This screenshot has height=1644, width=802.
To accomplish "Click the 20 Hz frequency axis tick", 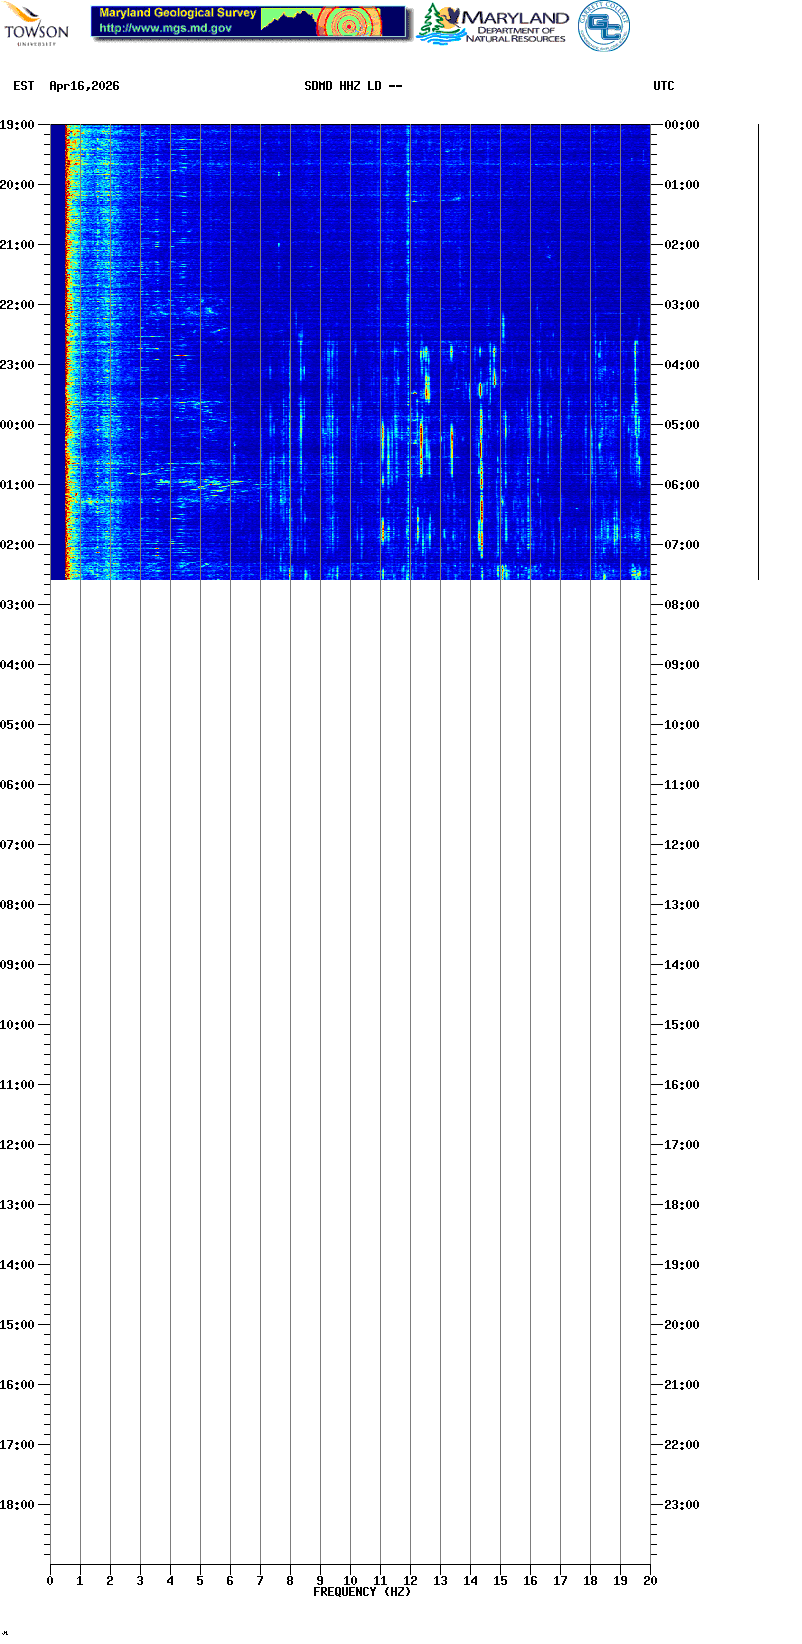I will tap(650, 1580).
